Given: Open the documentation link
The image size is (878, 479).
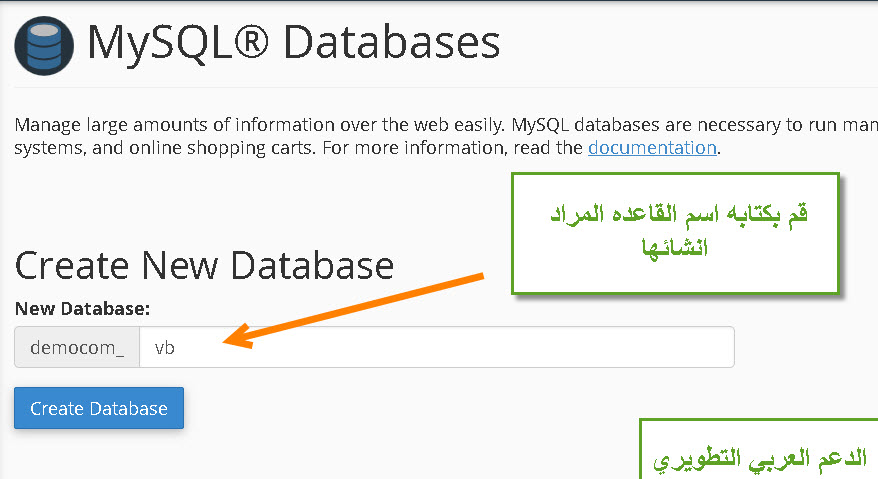Looking at the screenshot, I should click(652, 148).
